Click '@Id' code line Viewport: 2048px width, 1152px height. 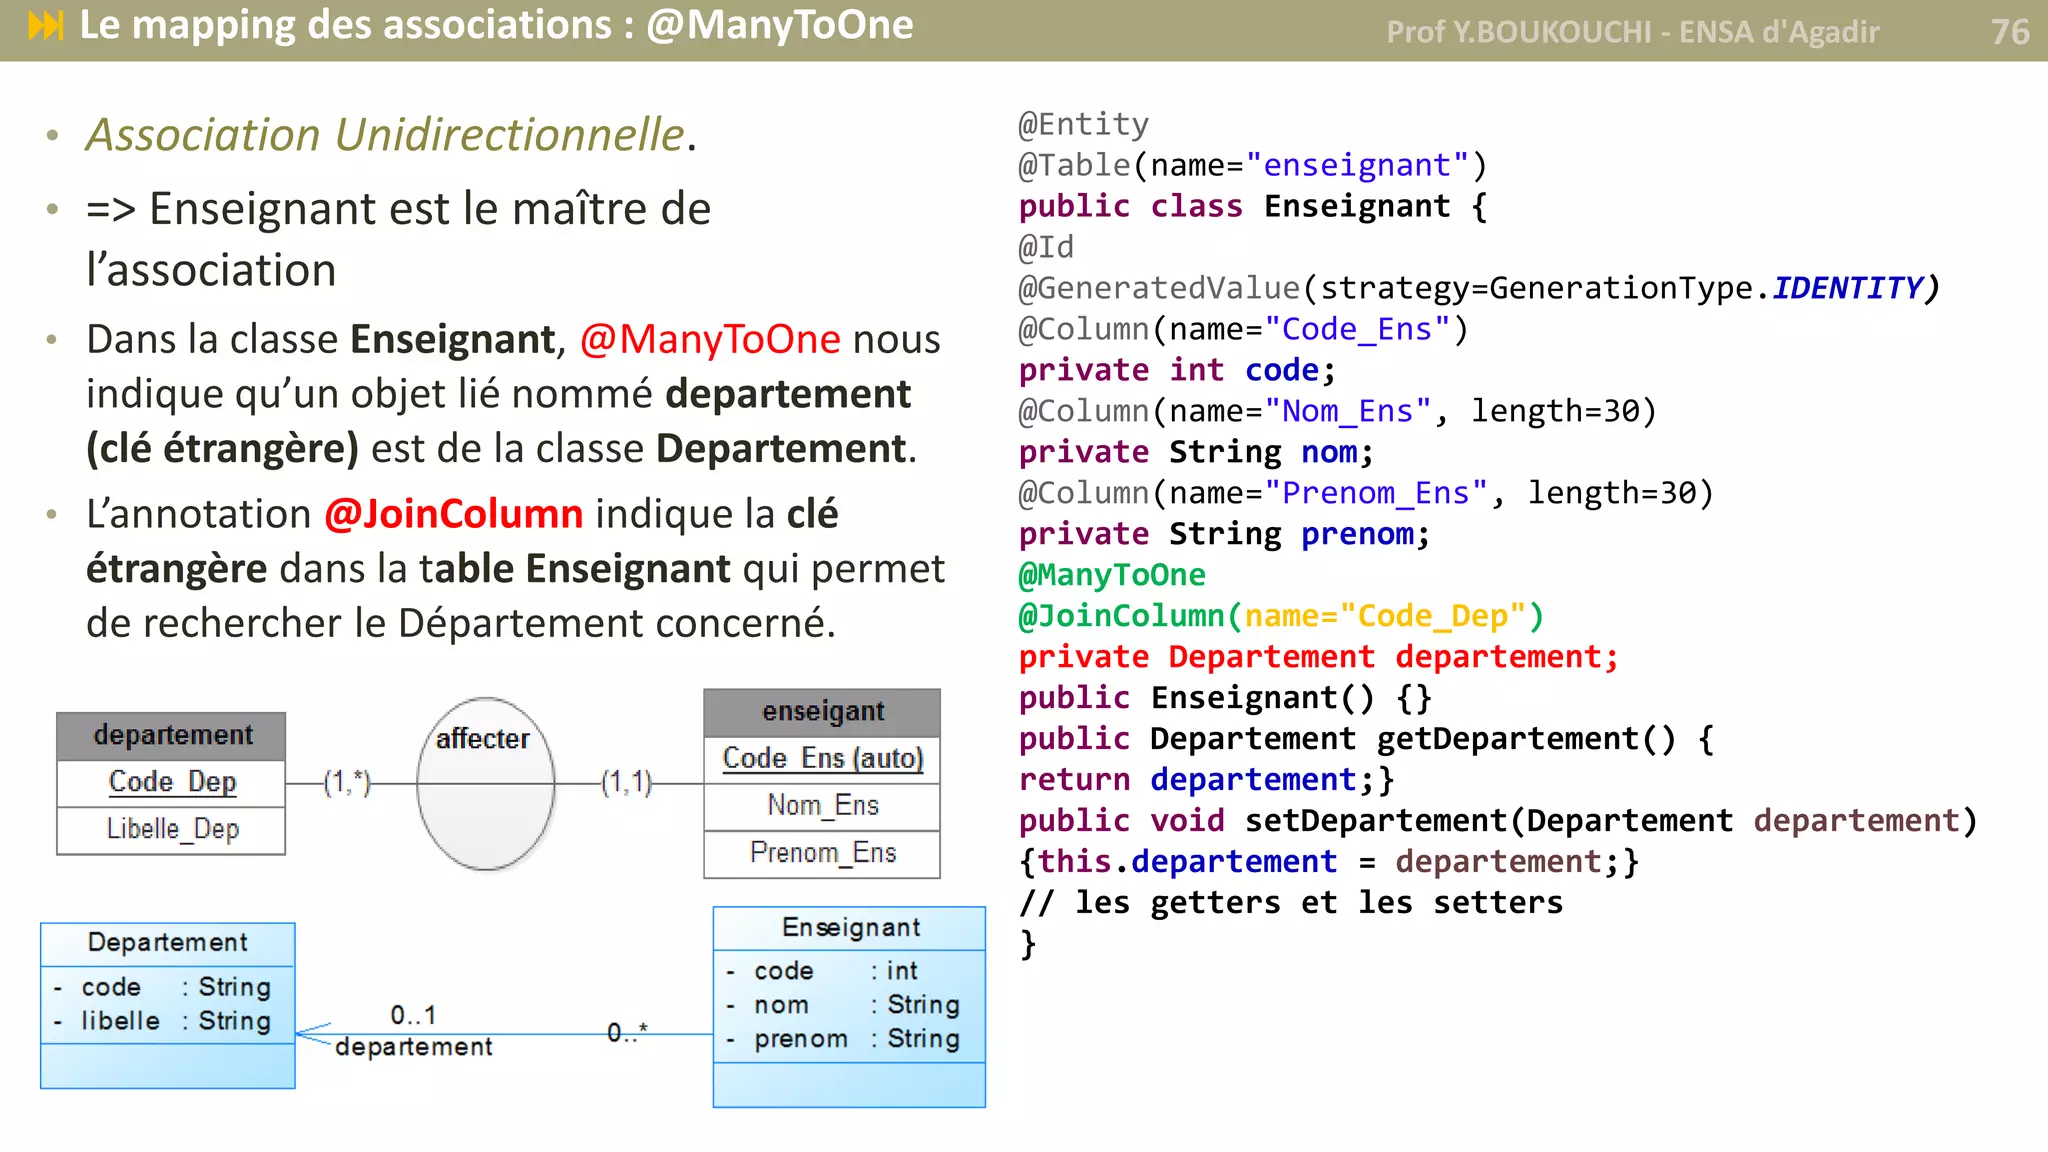point(1046,248)
